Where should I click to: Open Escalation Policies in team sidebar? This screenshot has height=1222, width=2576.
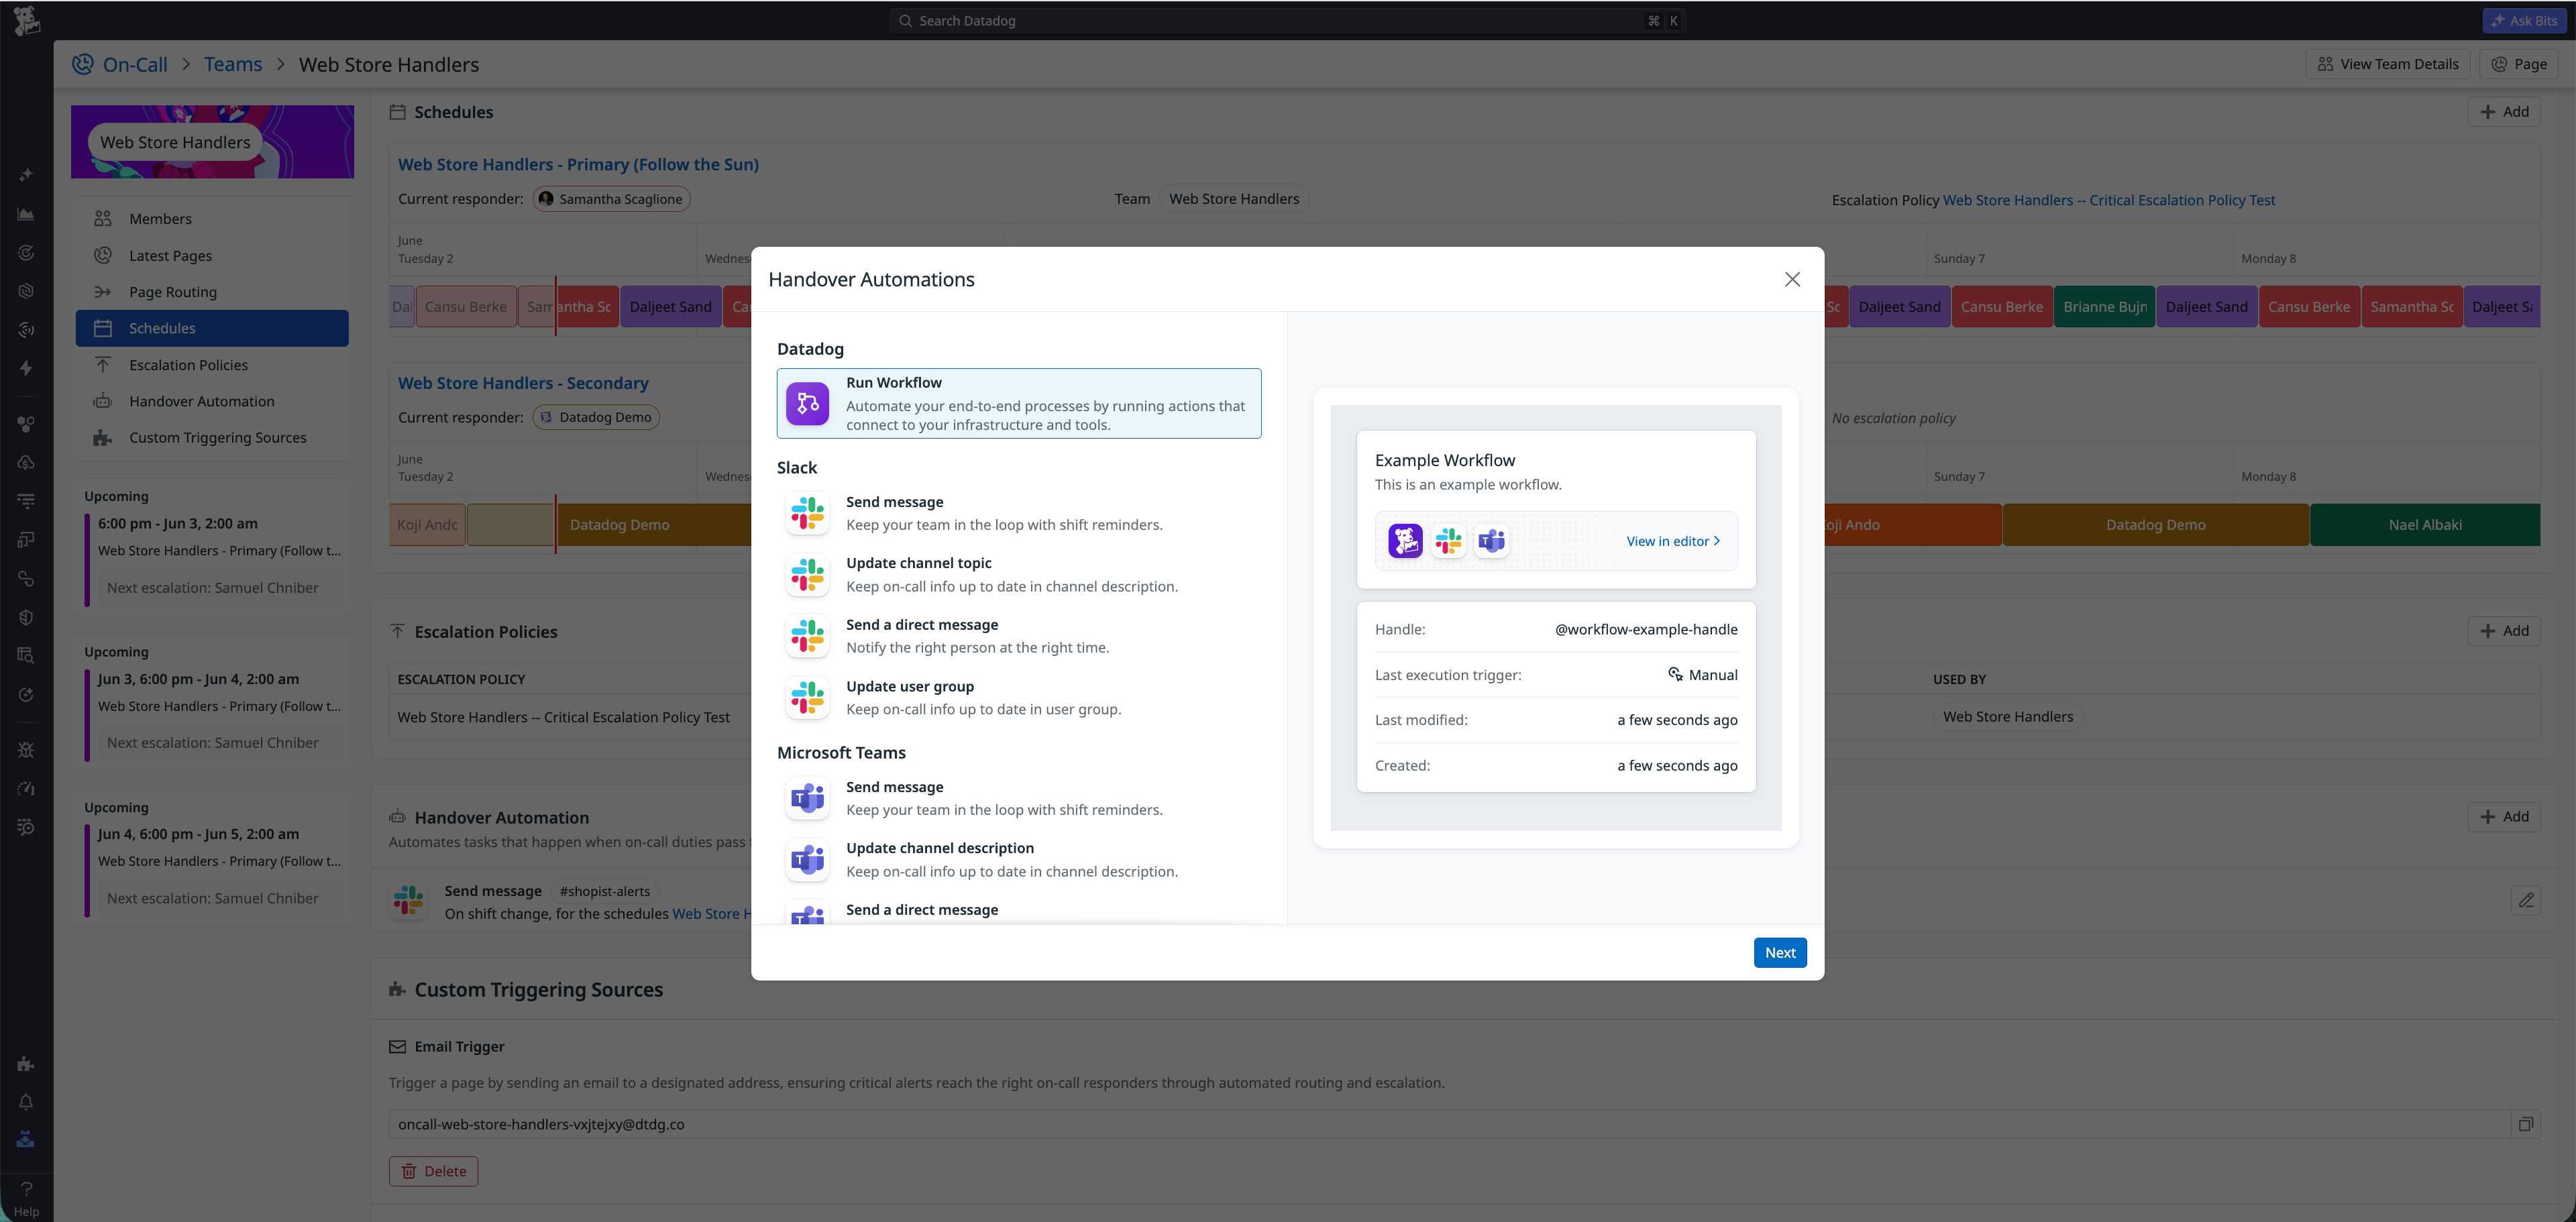212,365
